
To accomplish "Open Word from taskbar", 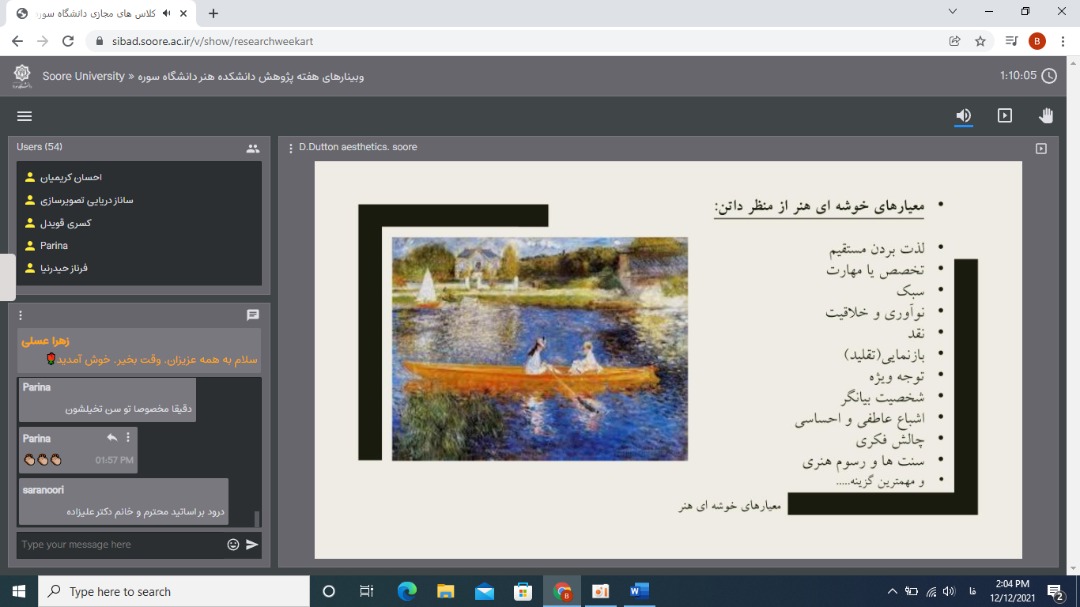I will click(x=639, y=591).
